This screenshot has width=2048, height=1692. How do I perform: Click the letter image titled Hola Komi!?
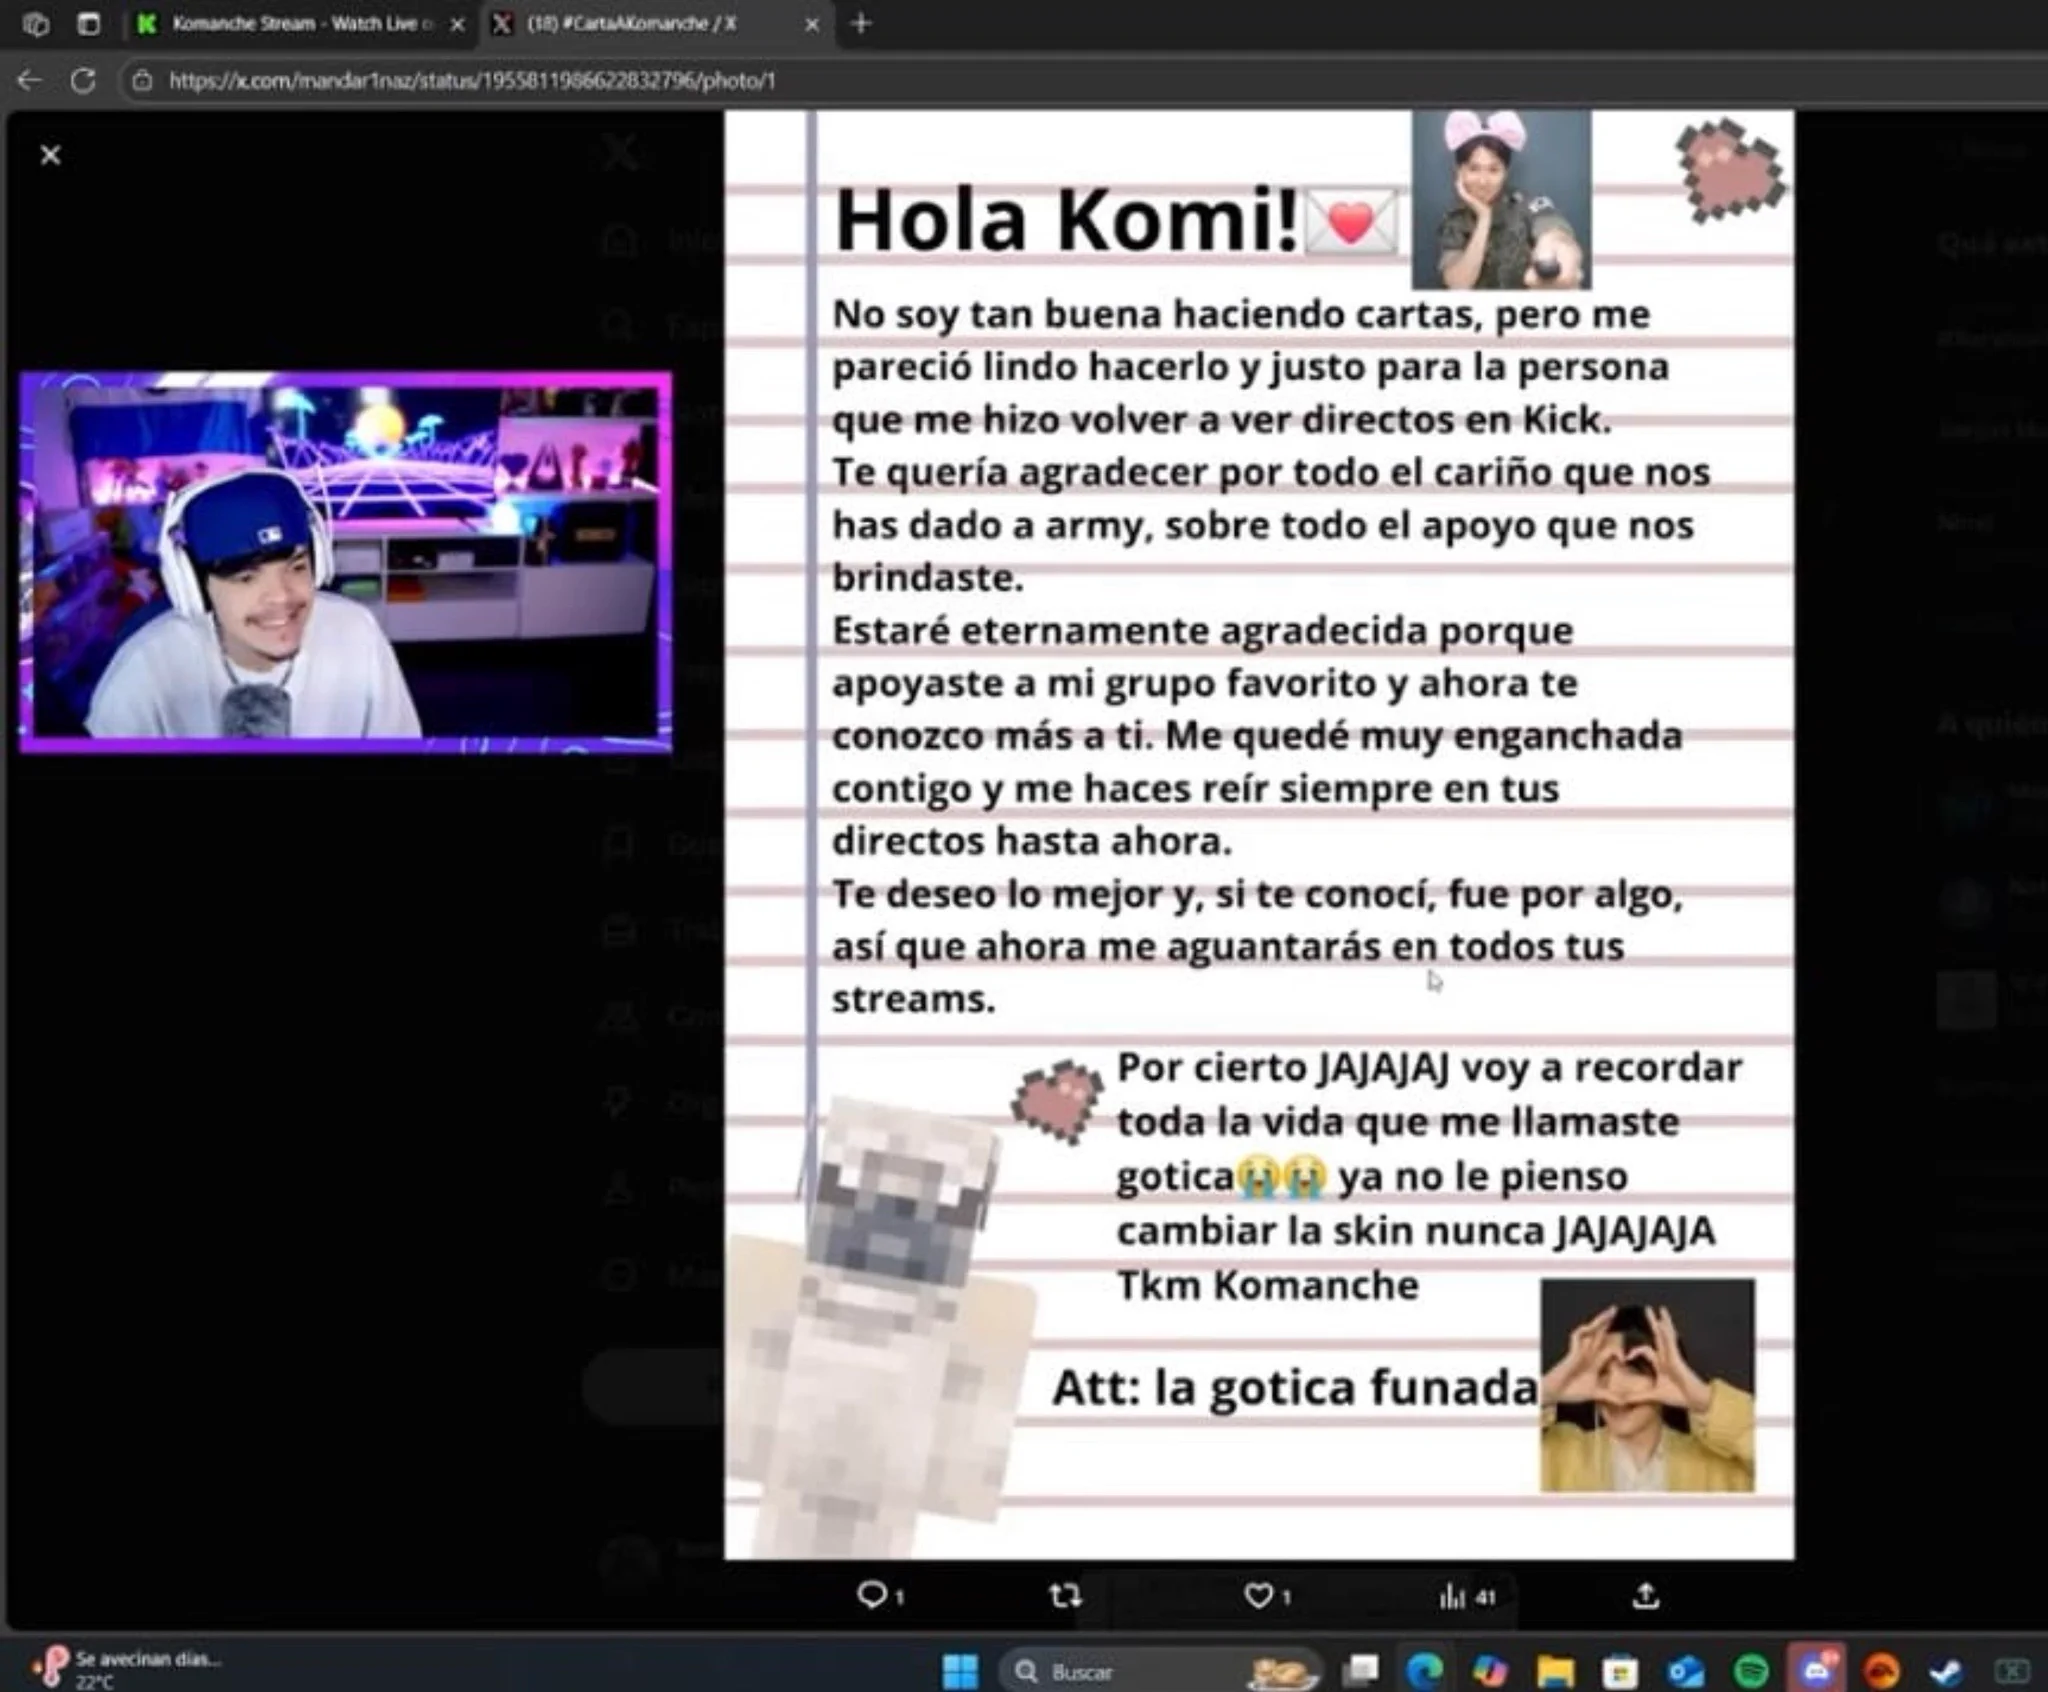[1259, 834]
